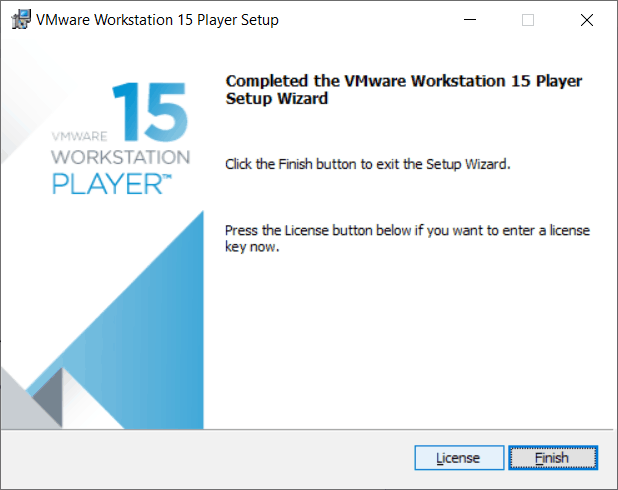Click the "WORKSTATION" logo text
The width and height of the screenshot is (618, 490).
tap(119, 158)
